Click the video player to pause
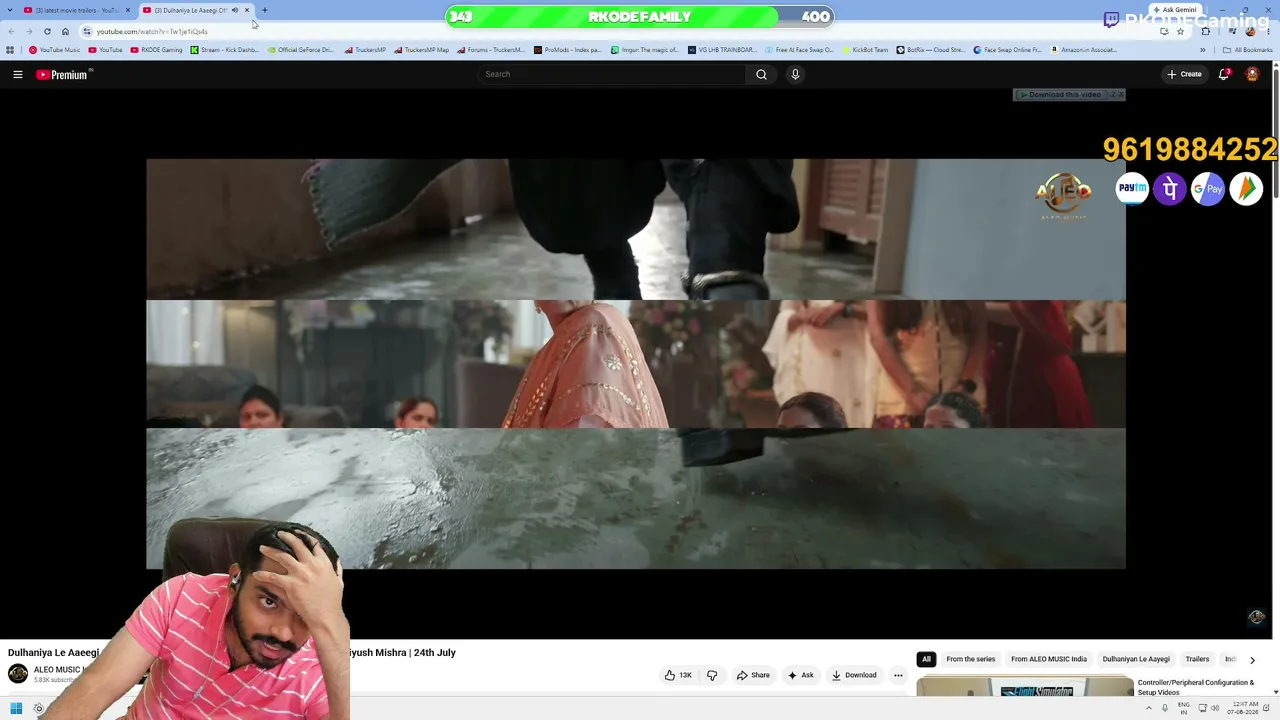 (636, 364)
